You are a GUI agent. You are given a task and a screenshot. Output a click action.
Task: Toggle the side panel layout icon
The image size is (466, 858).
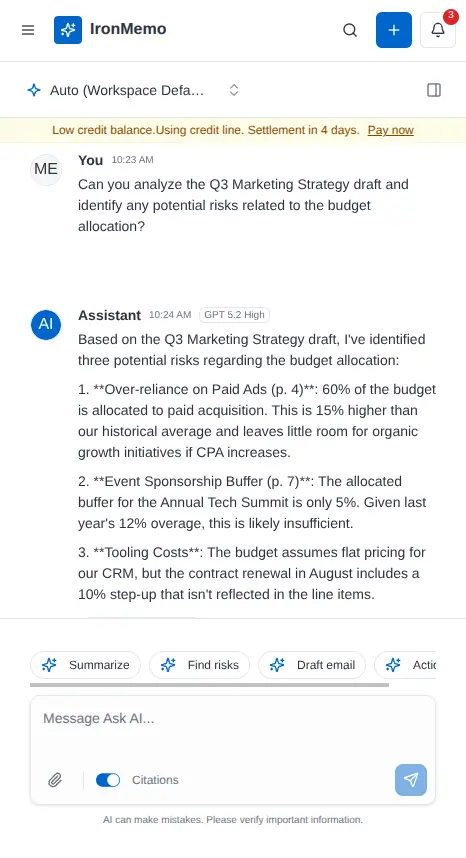434,90
